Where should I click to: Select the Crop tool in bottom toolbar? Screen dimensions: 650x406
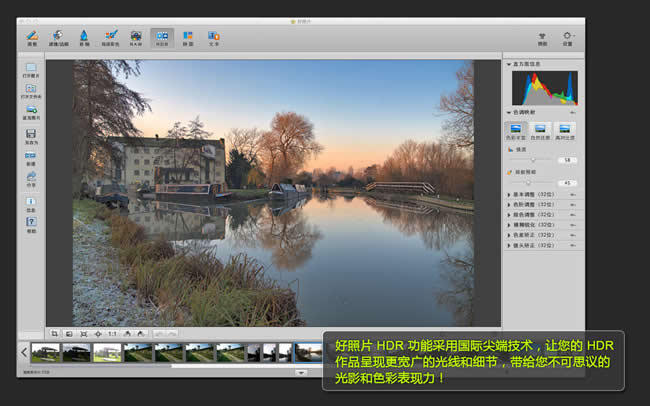pyautogui.click(x=54, y=333)
